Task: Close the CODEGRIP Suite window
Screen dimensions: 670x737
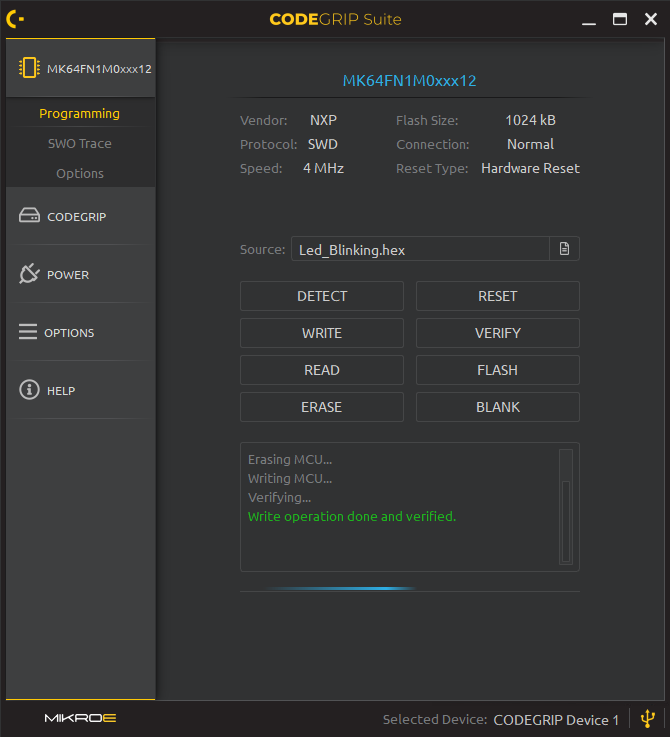Action: click(651, 19)
